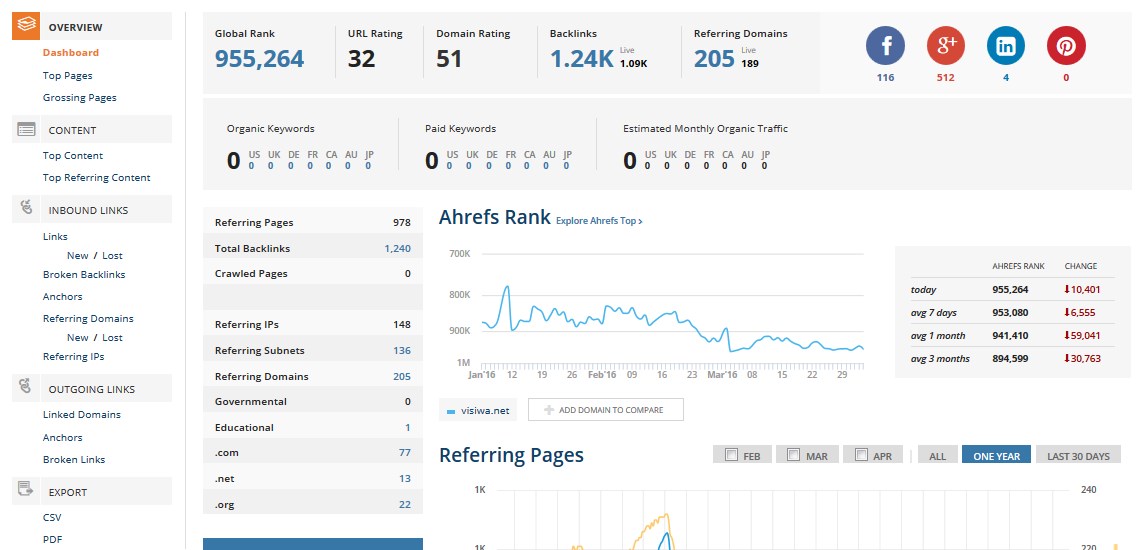Click New under inbound Links
This screenshot has height=550, width=1147.
click(x=78, y=255)
